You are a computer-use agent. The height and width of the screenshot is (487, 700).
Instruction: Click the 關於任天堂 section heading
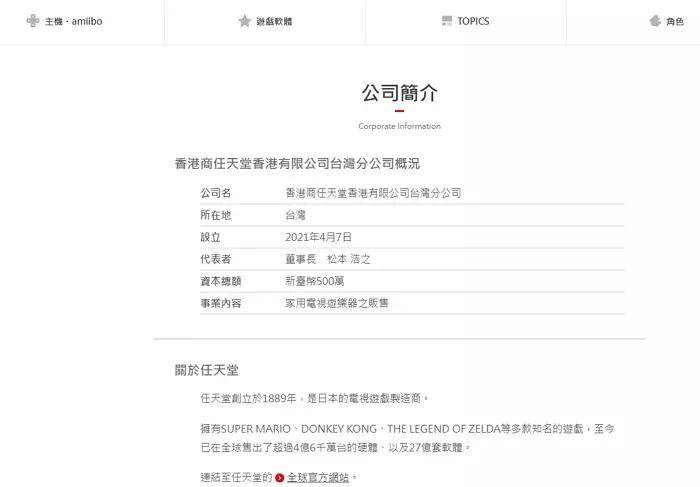(x=207, y=370)
